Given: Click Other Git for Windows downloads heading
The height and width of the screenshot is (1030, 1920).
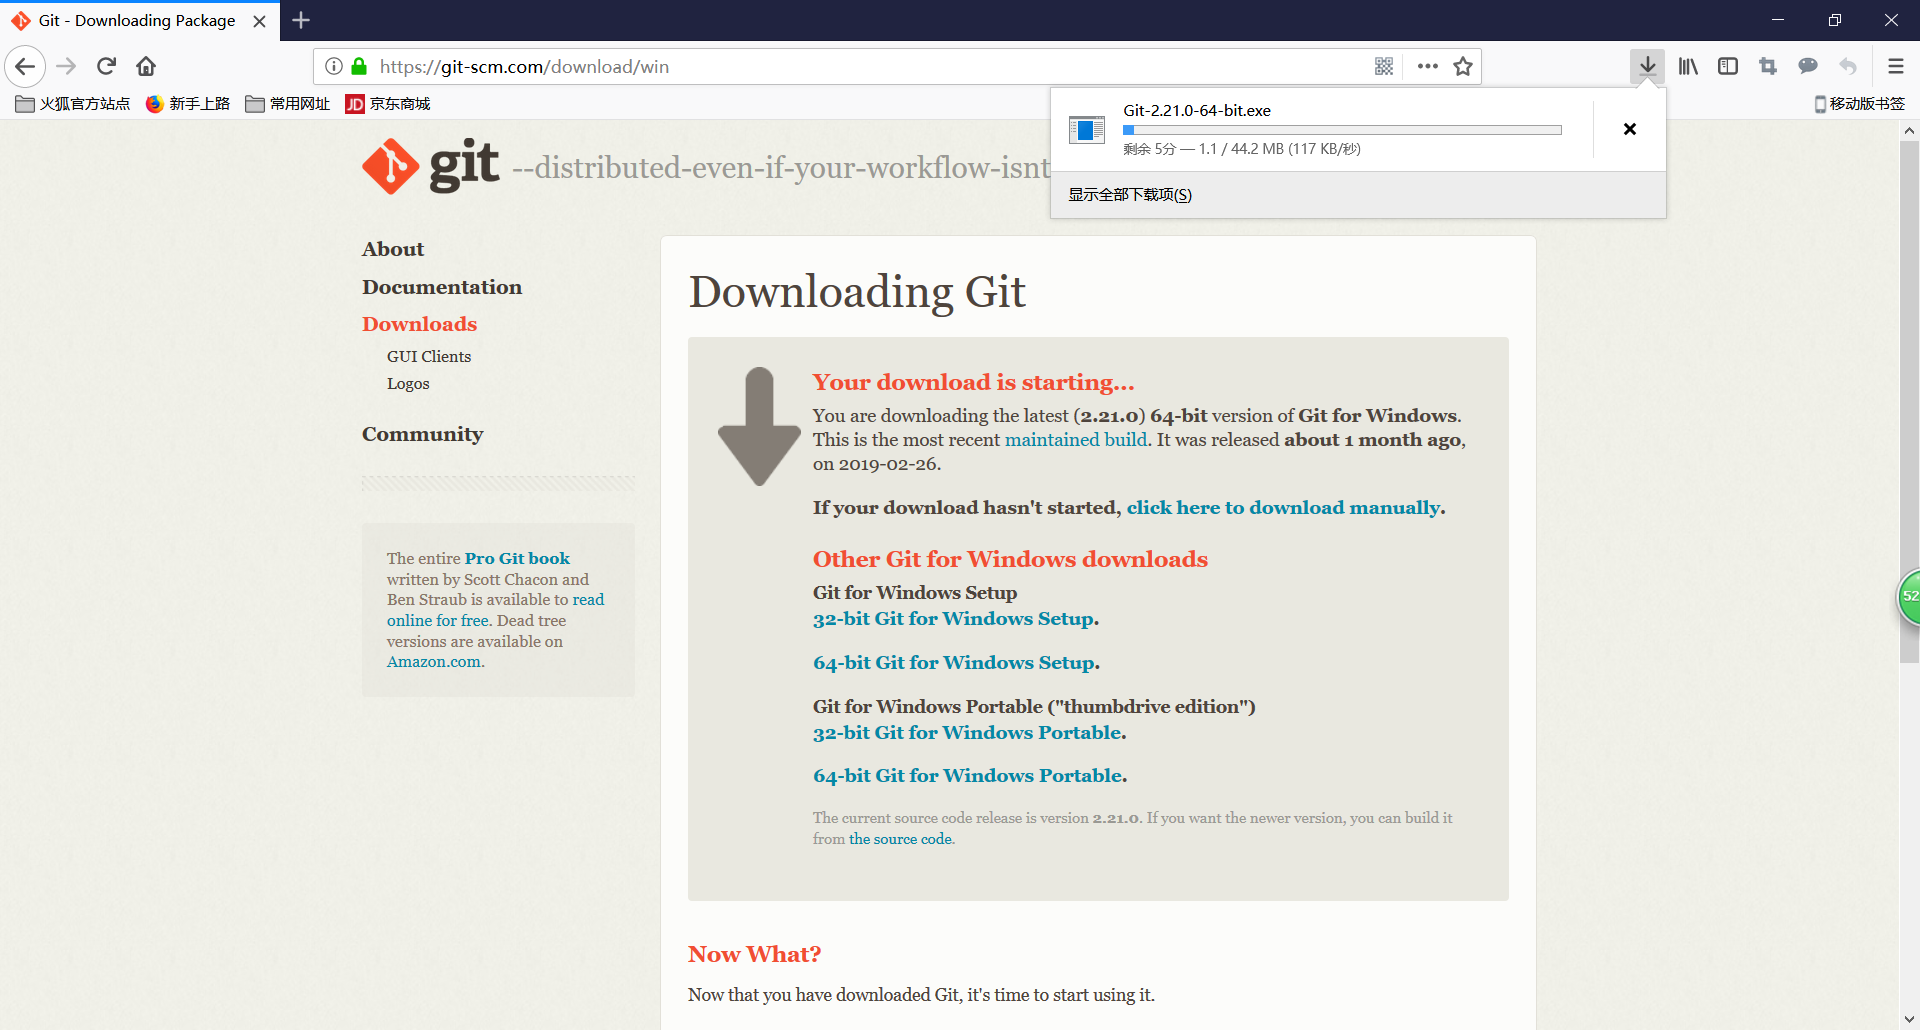Looking at the screenshot, I should tap(1010, 559).
